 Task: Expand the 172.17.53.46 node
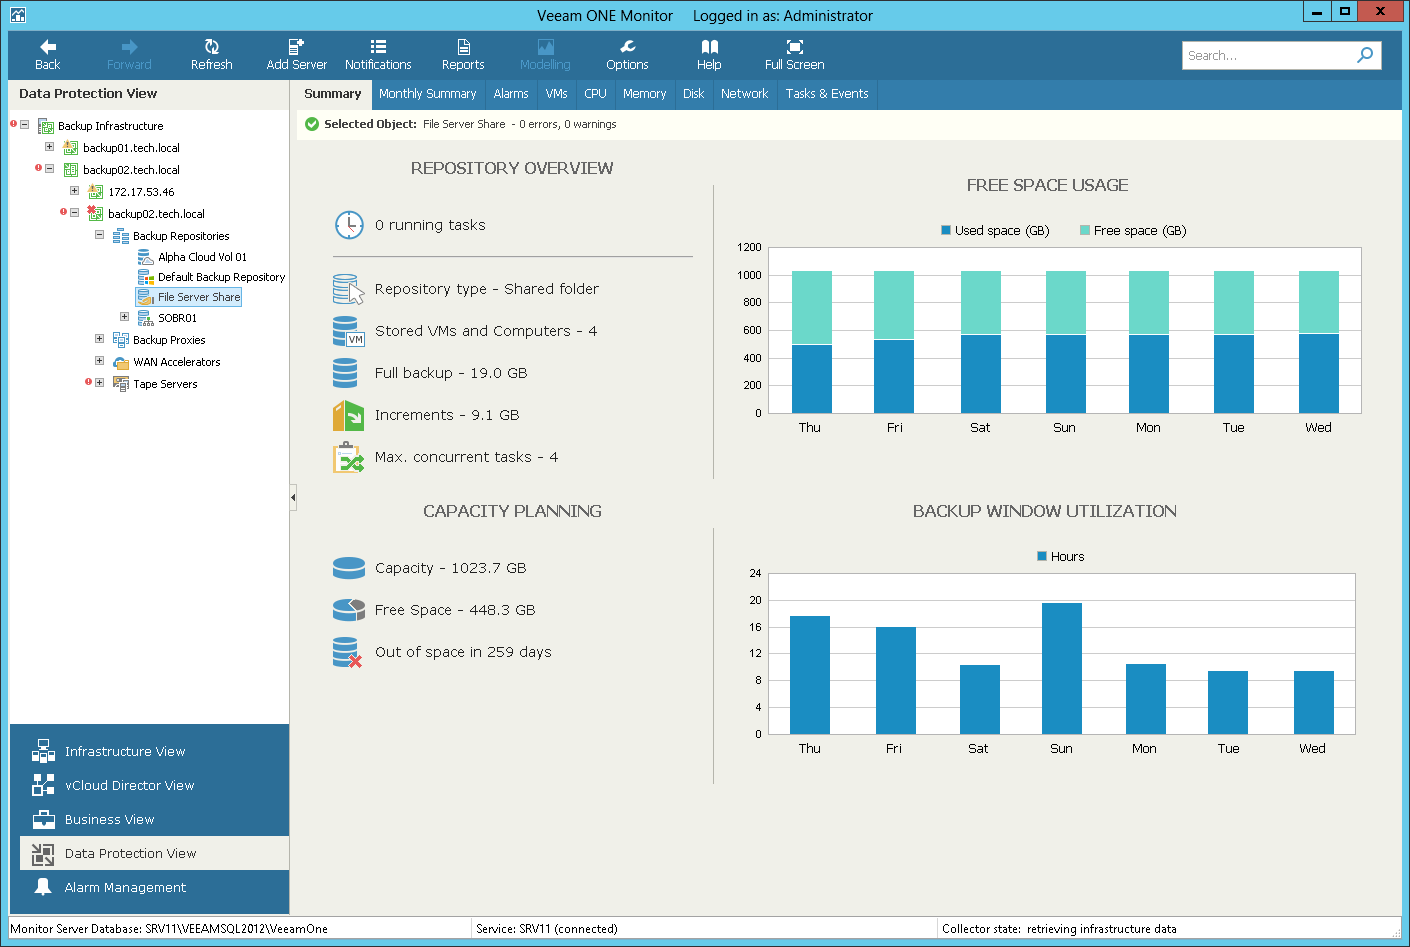[x=74, y=190]
